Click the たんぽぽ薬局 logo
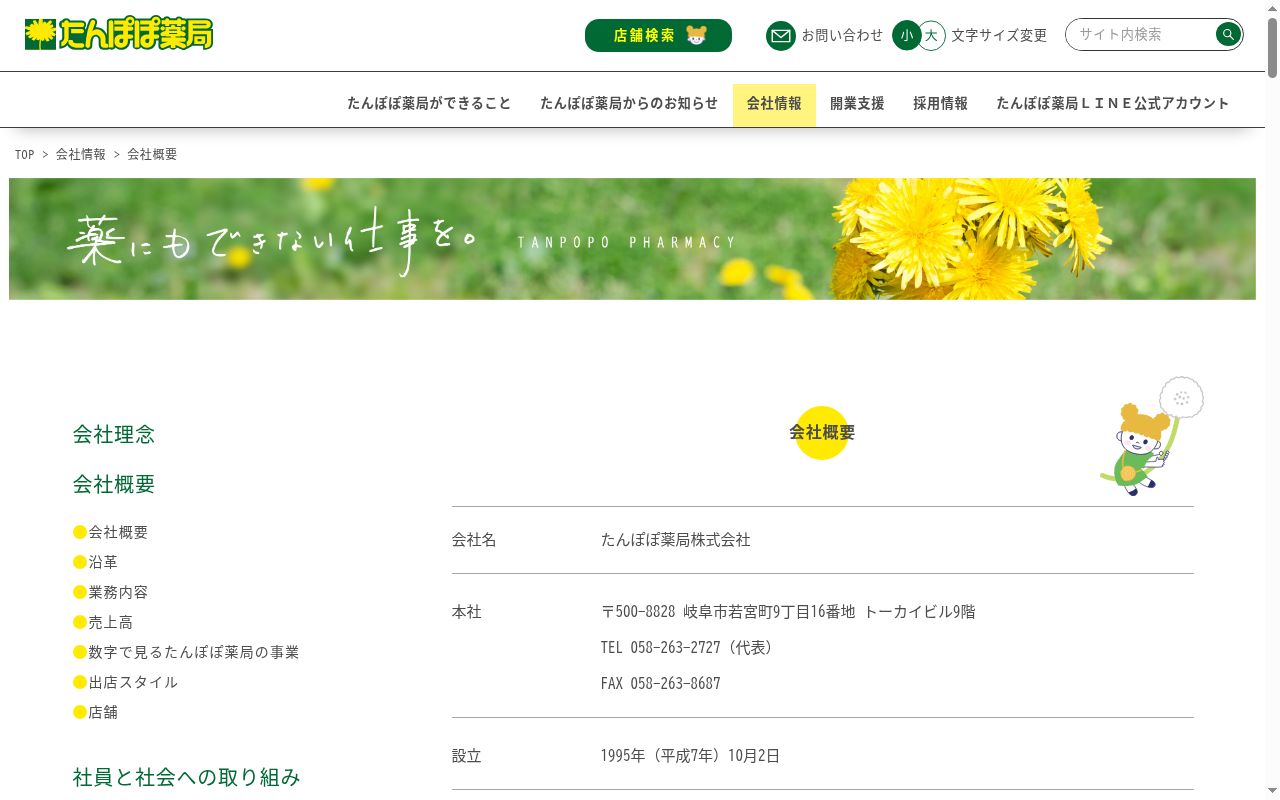 tap(119, 34)
